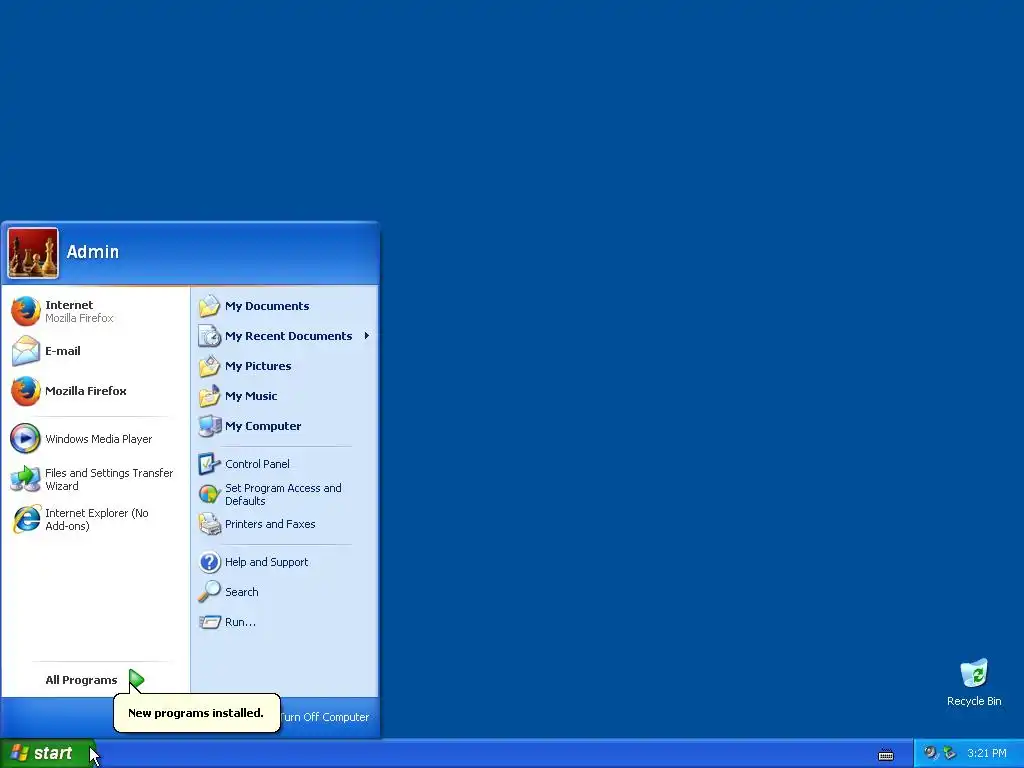This screenshot has width=1024, height=768.
Task: Click the Internet Explorer (No Add-ons) icon
Action: coord(27,519)
